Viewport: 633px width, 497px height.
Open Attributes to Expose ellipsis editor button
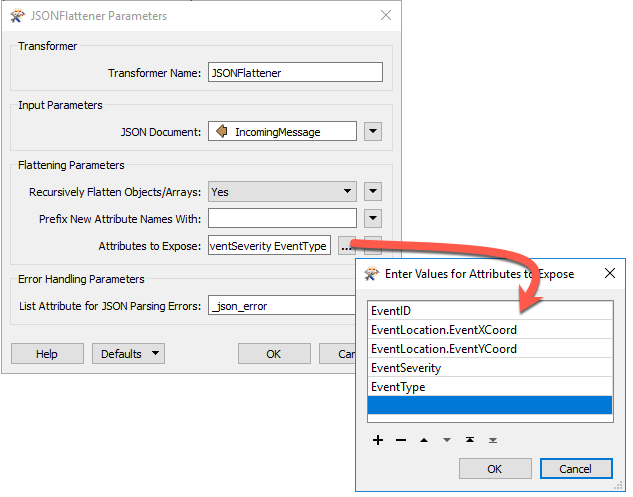tap(347, 246)
